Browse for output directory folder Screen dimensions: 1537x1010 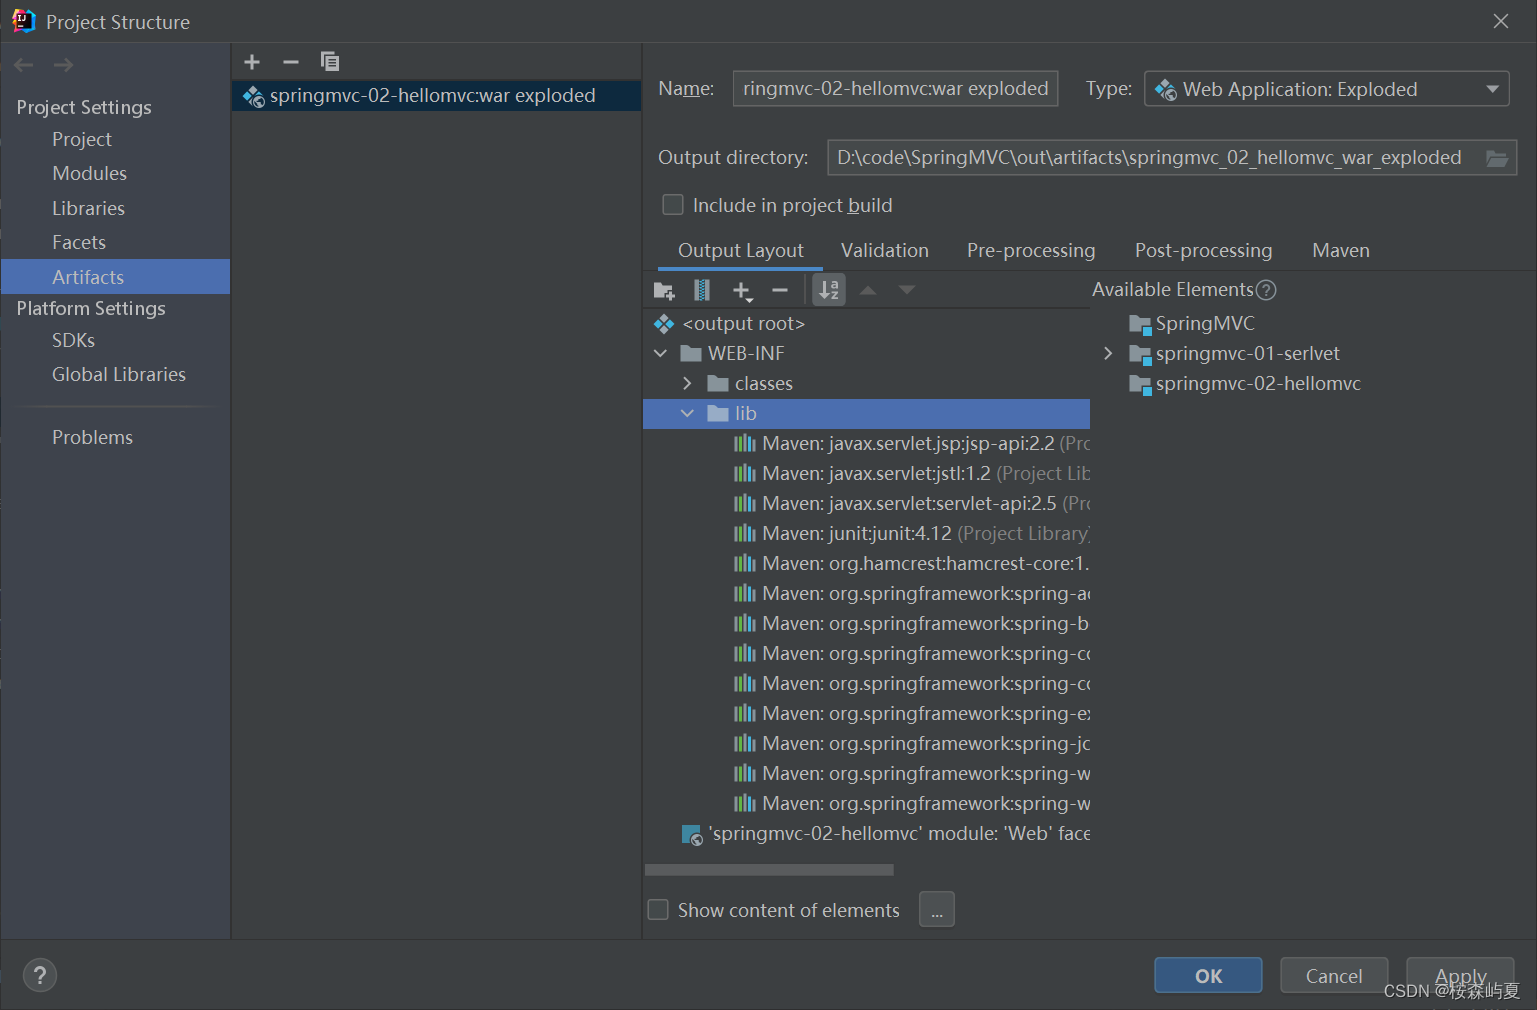[x=1497, y=158]
